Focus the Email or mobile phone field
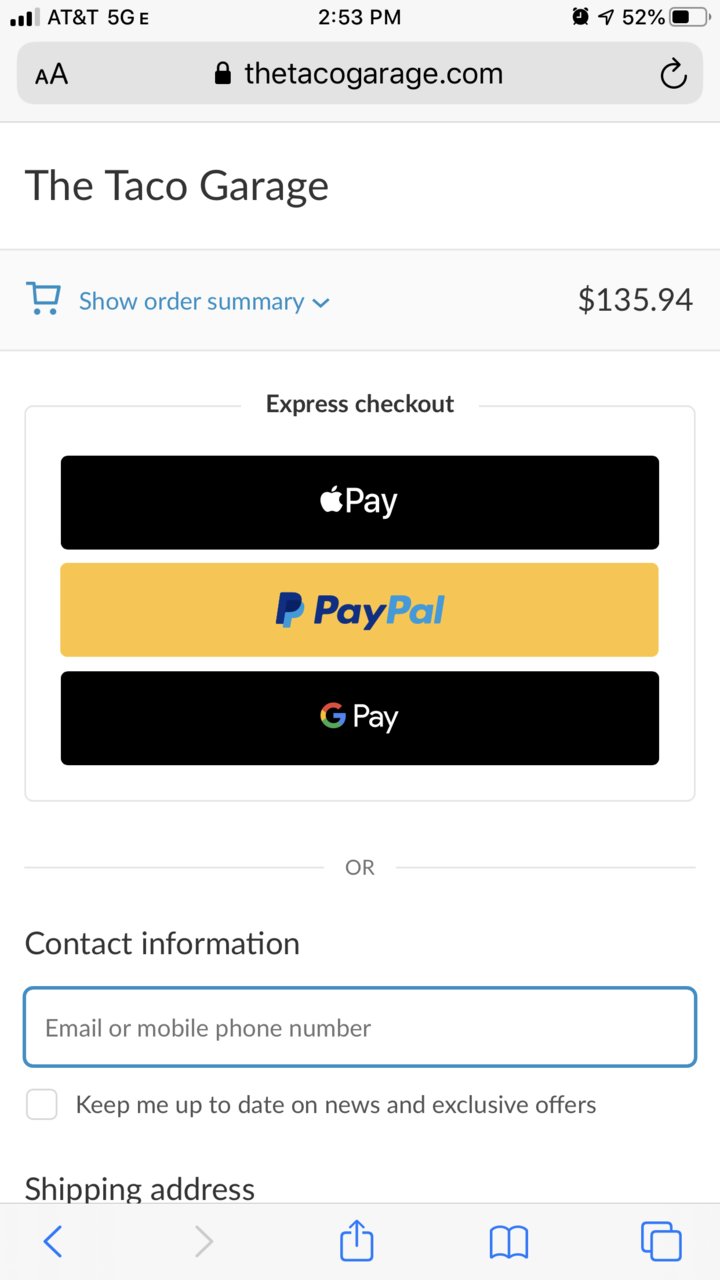This screenshot has height=1280, width=720. (360, 1028)
